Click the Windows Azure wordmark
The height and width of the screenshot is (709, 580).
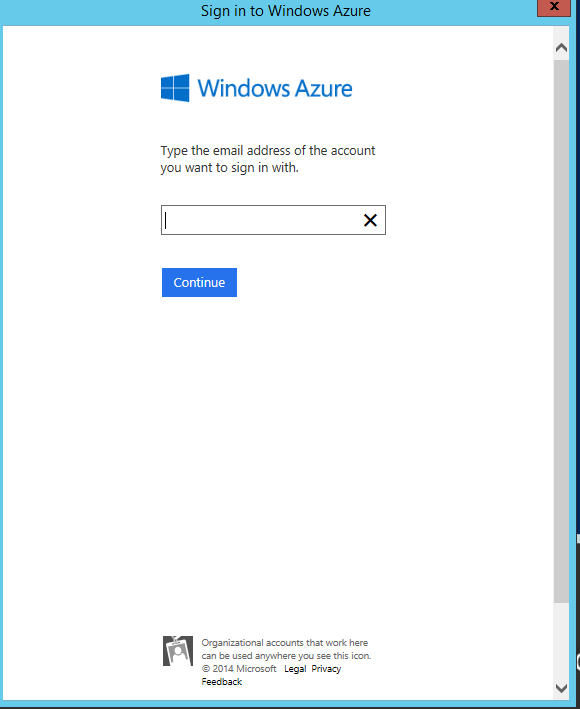(x=275, y=88)
